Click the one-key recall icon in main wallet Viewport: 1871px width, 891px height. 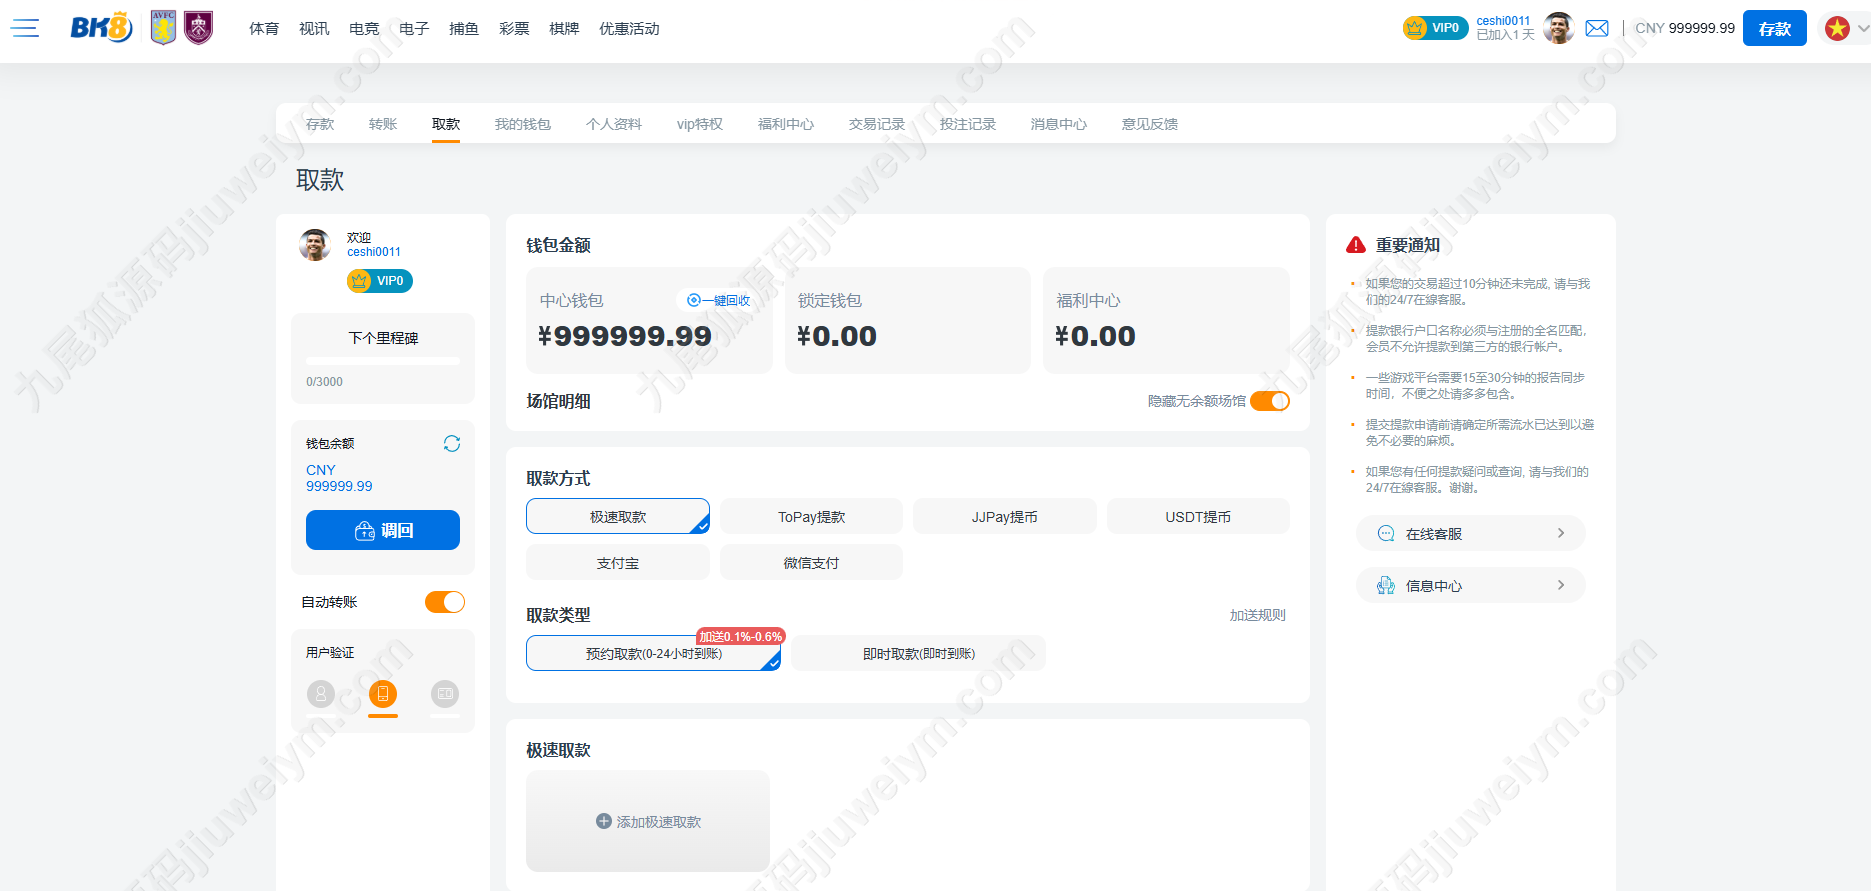pyautogui.click(x=694, y=300)
